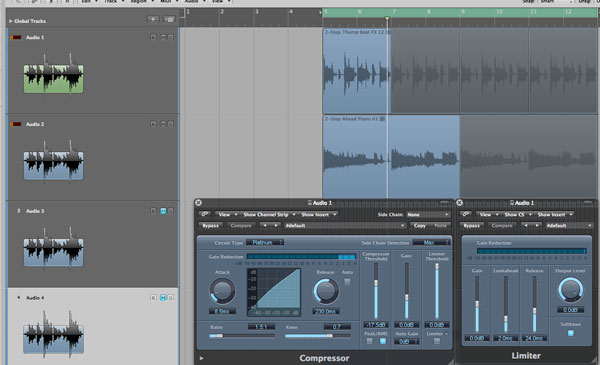Image resolution: width=600 pixels, height=365 pixels.
Task: Enable the Limiter checkbox in Compressor
Action: (x=437, y=341)
